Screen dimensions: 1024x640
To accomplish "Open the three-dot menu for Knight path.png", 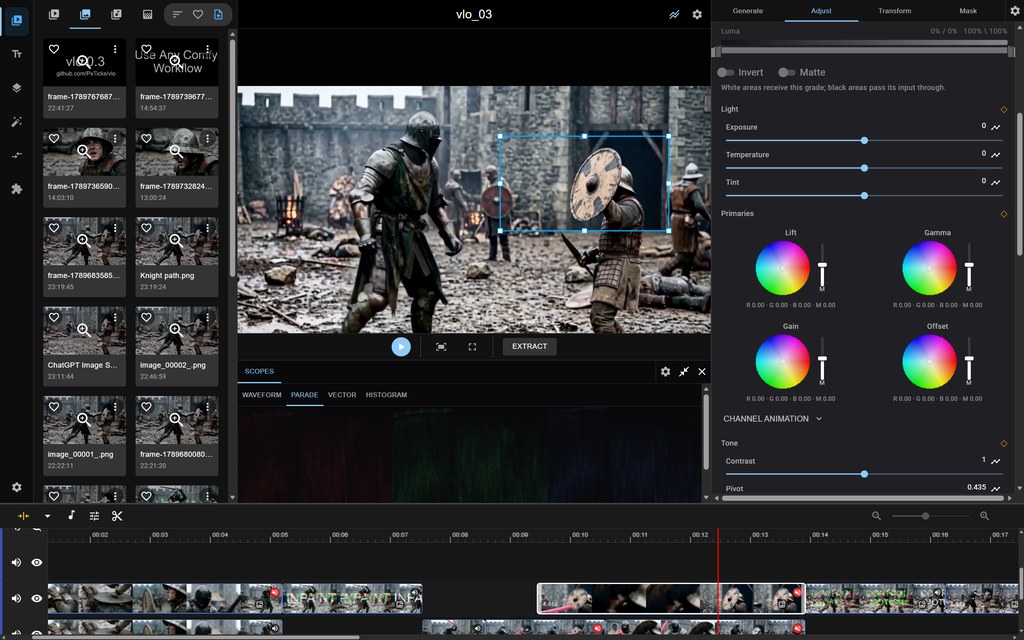I will pyautogui.click(x=208, y=228).
